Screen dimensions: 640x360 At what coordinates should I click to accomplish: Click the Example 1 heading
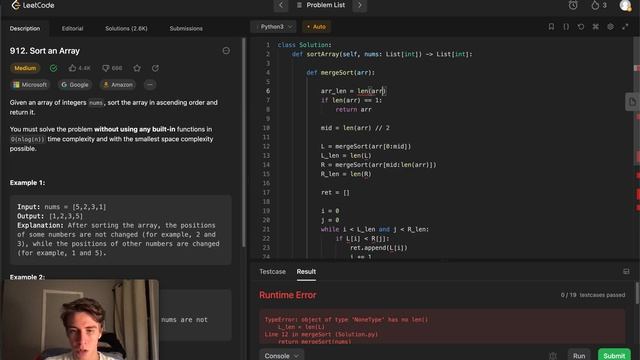[27, 183]
